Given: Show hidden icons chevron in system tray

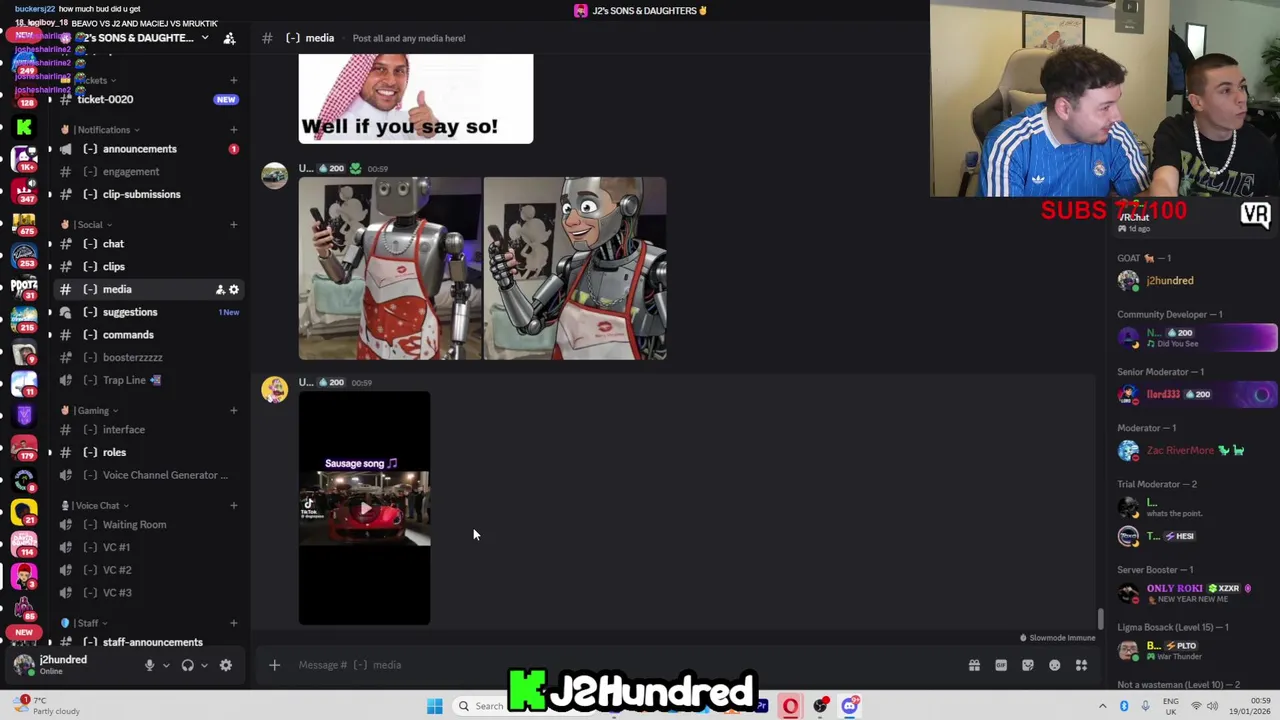Looking at the screenshot, I should coord(1103,706).
